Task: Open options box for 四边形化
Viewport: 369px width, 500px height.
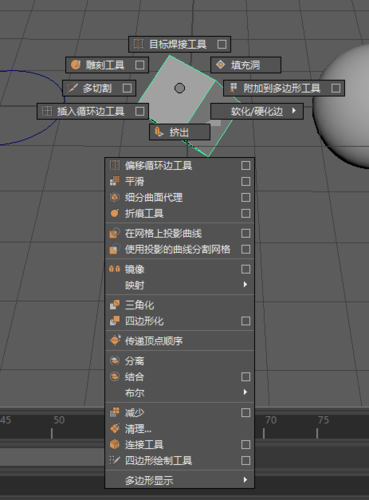Action: [x=245, y=321]
